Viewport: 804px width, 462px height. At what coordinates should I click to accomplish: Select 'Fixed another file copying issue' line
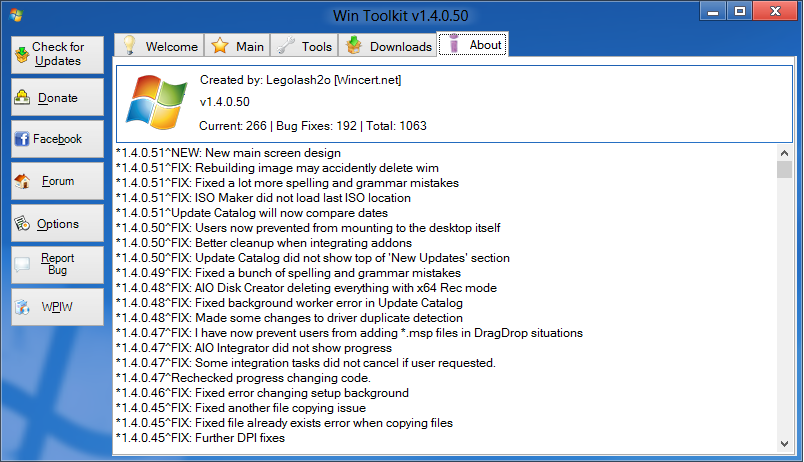(241, 408)
